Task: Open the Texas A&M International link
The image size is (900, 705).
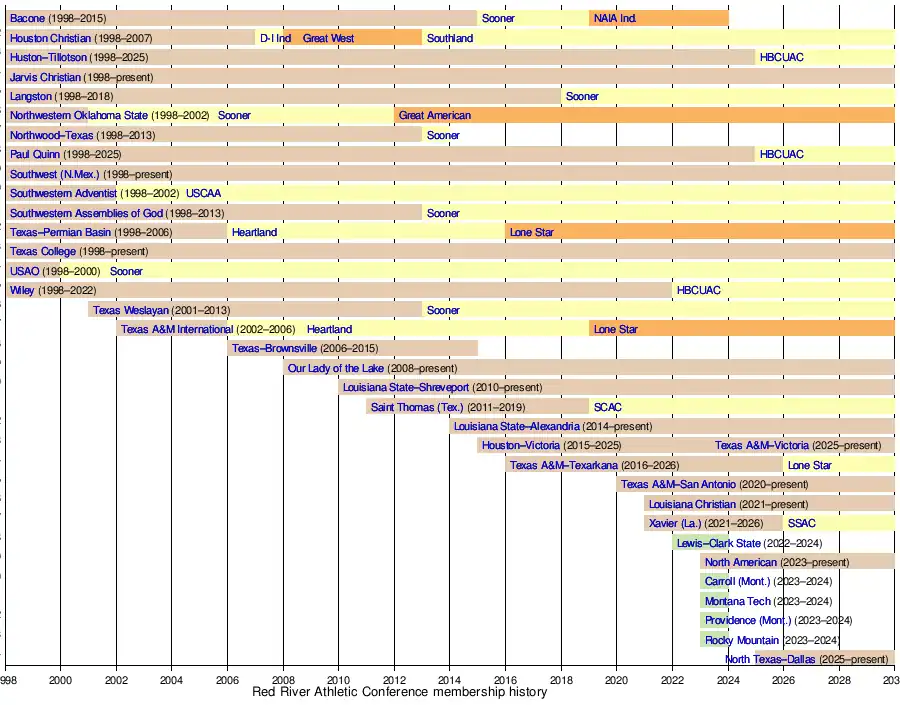Action: pyautogui.click(x=177, y=330)
